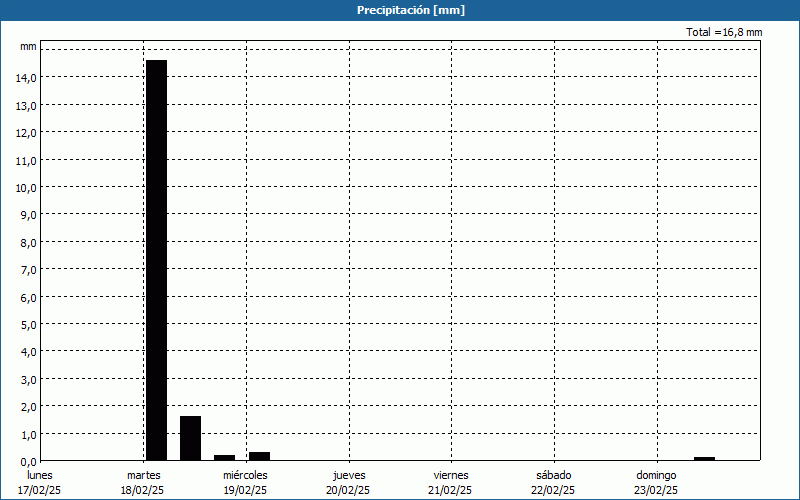Screen dimensions: 800x500
Task: Click the 'sábado' axis label
Action: [x=554, y=475]
